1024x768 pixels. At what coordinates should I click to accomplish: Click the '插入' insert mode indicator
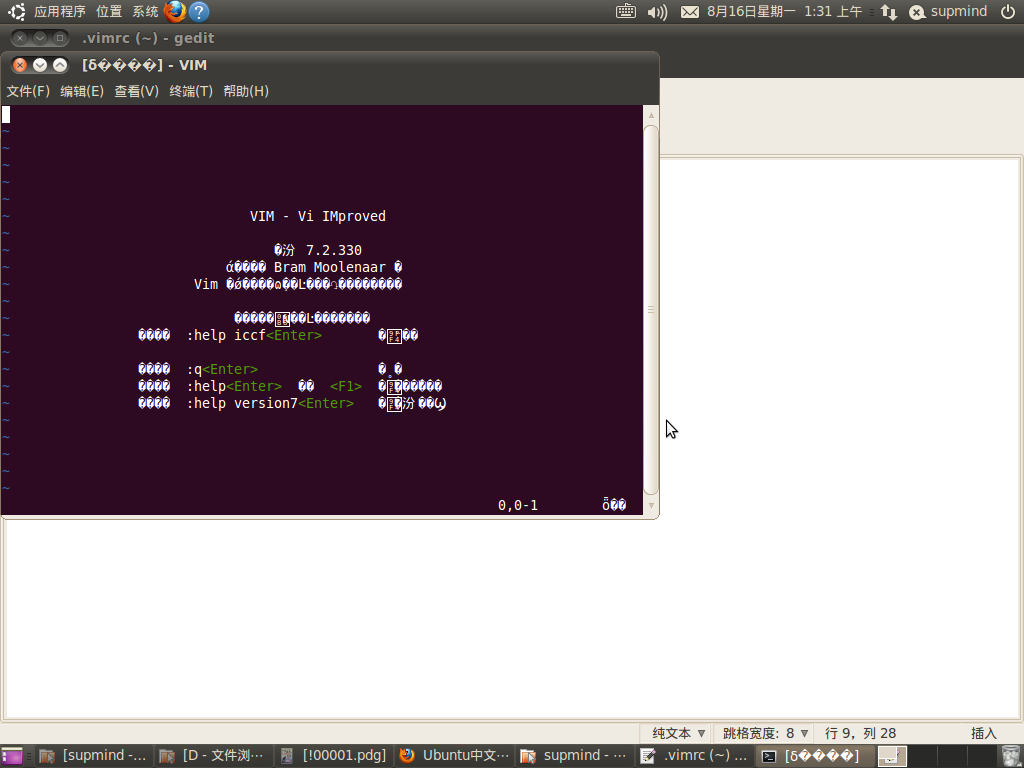click(x=984, y=733)
